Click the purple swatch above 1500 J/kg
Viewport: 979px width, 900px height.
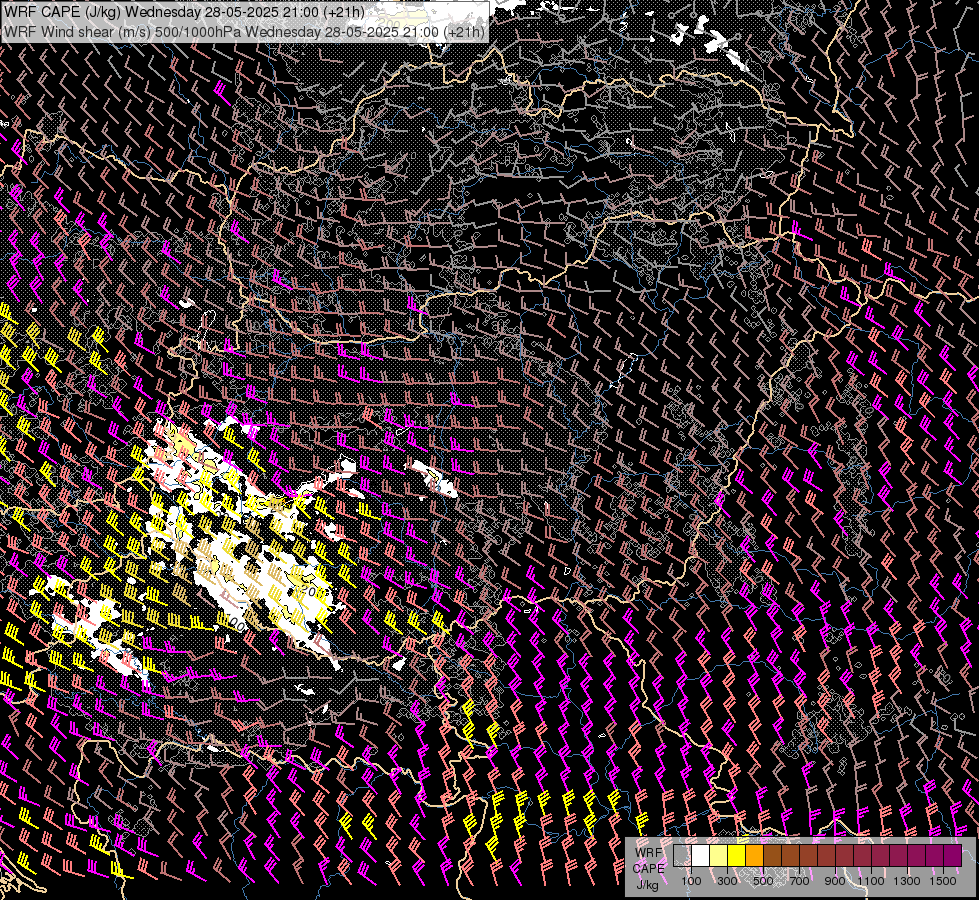coord(953,855)
